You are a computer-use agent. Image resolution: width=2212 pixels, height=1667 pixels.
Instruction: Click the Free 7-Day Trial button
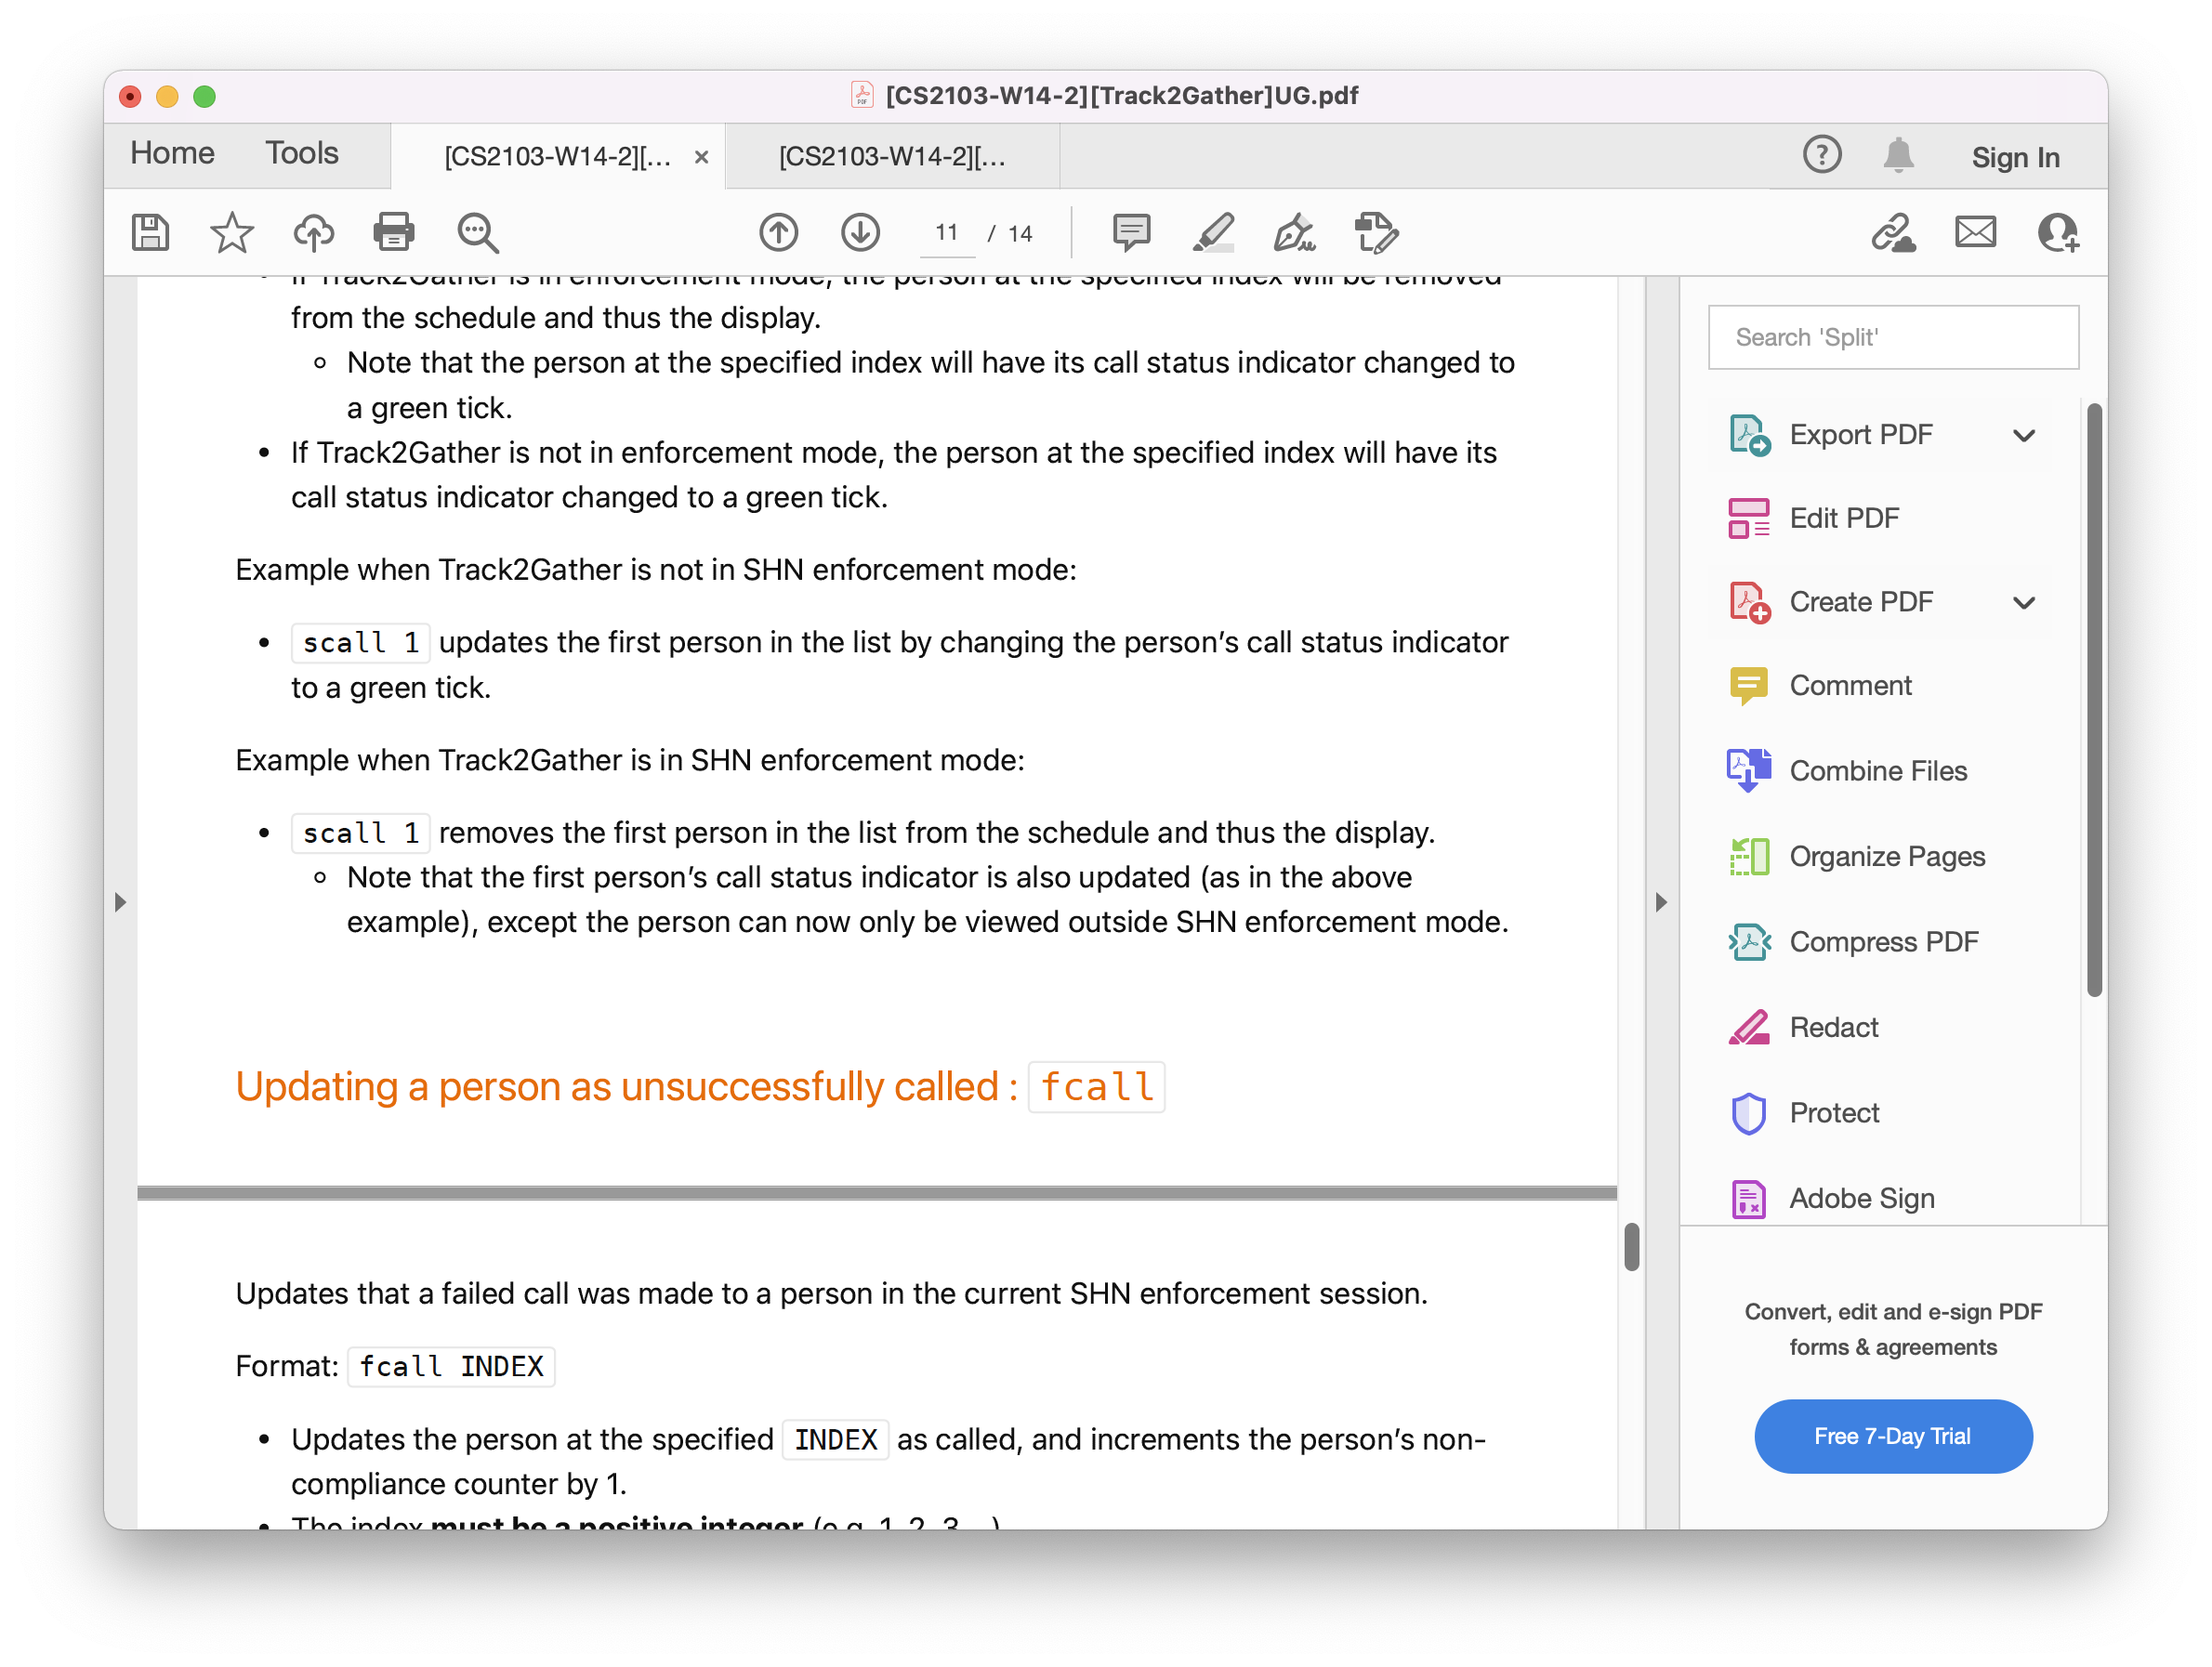click(x=1892, y=1436)
